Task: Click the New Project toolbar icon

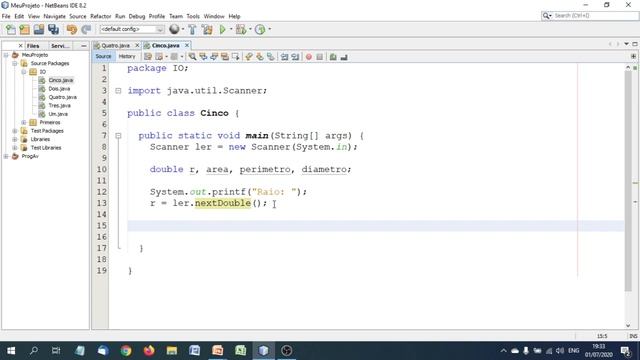Action: click(24, 29)
